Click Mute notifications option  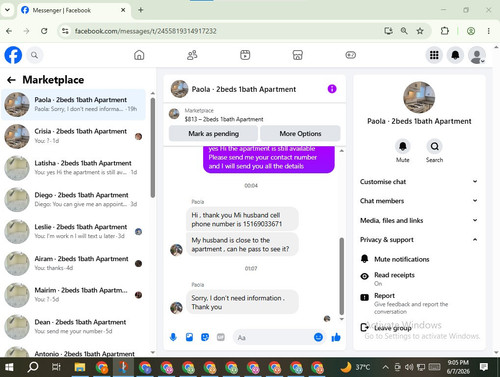(x=419, y=259)
